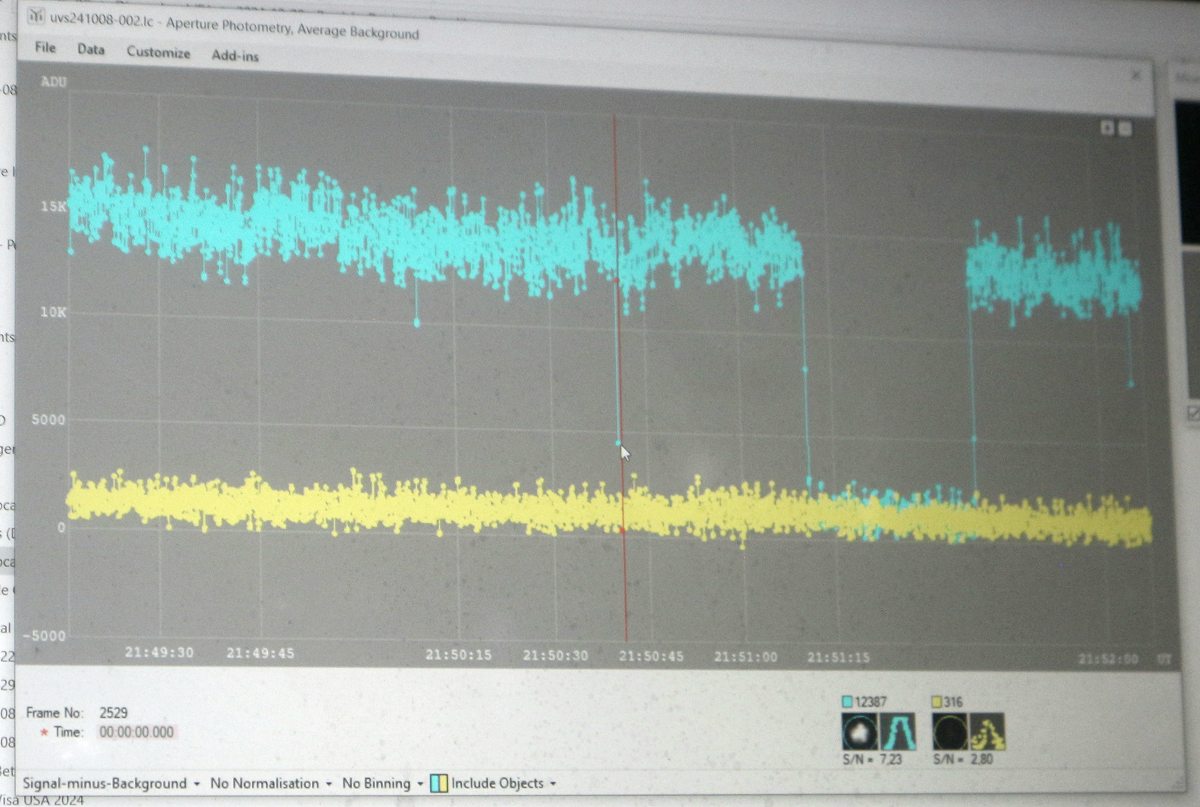1200x807 pixels.
Task: Expand the No Normalisation dropdown
Action: point(271,783)
